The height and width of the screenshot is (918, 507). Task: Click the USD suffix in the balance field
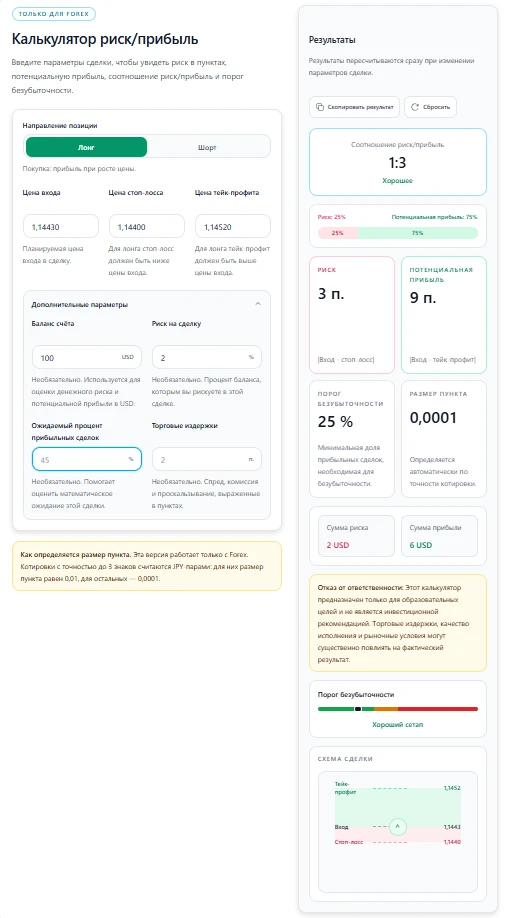coord(128,357)
